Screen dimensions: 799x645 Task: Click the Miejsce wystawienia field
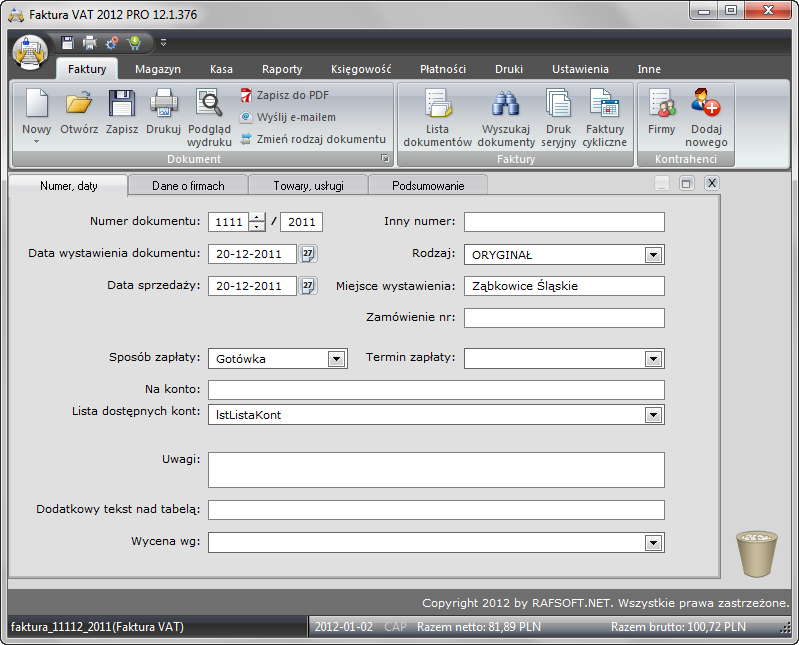[x=564, y=286]
